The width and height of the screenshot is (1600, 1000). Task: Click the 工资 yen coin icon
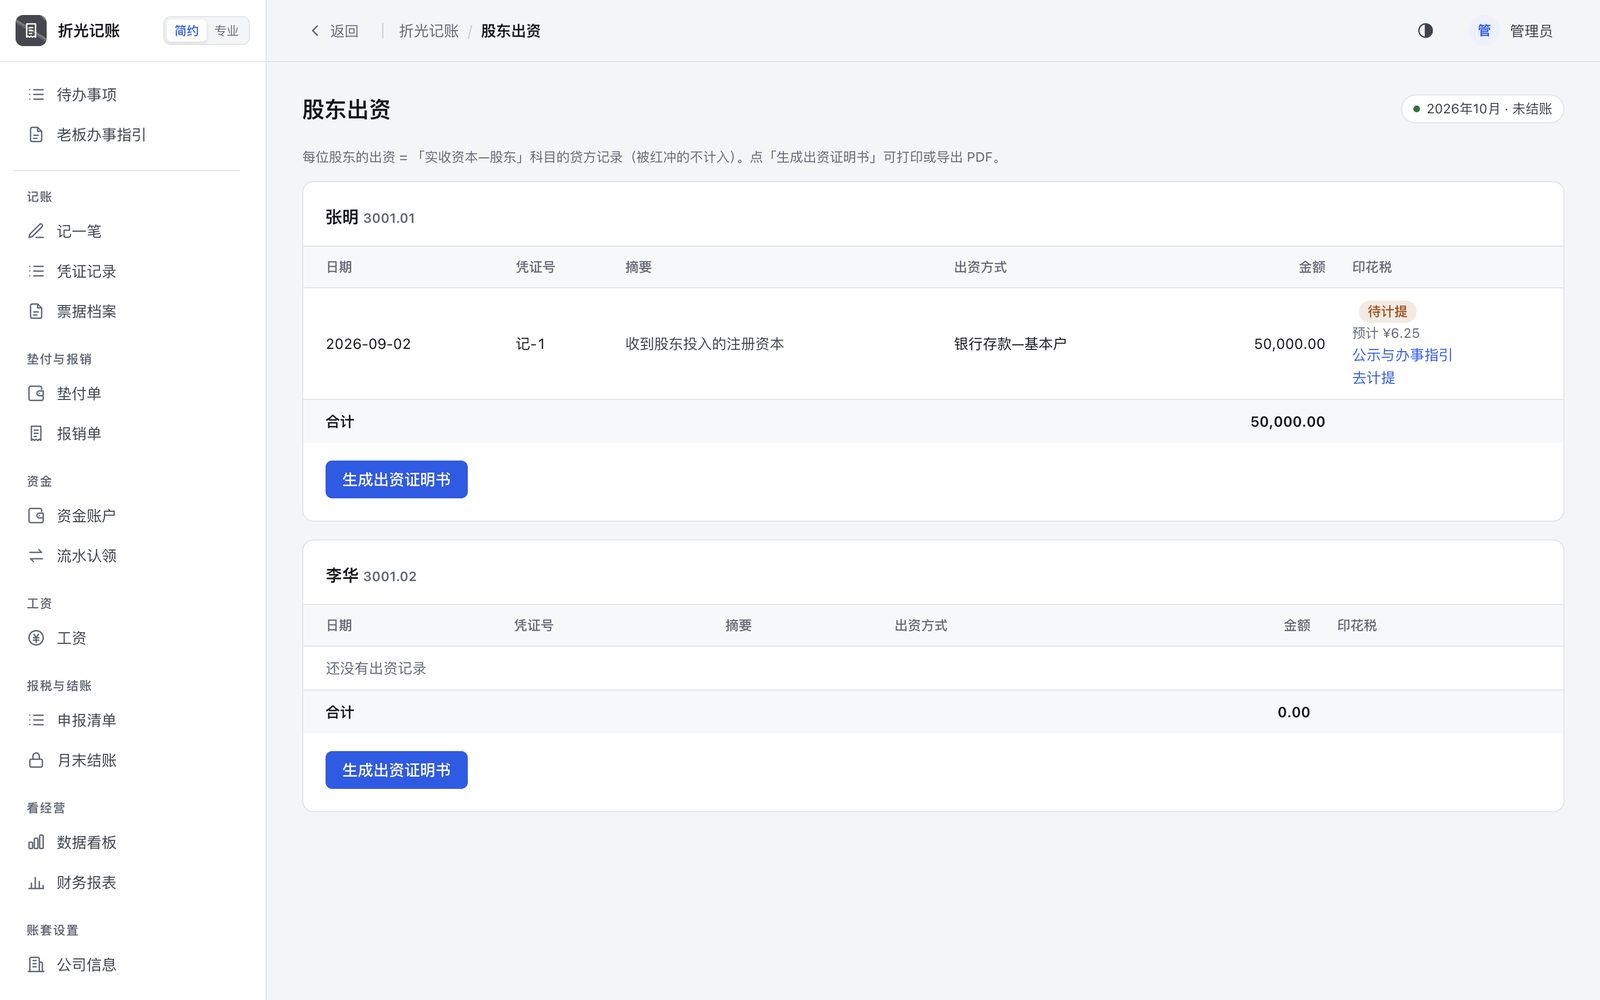[37, 638]
